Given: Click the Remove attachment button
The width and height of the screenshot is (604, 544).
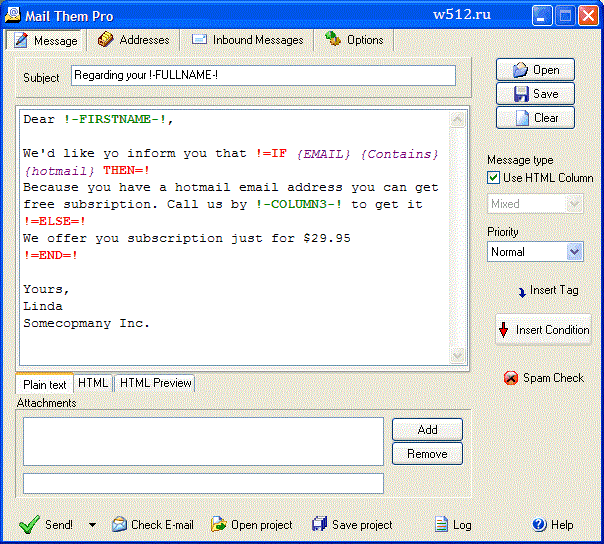Looking at the screenshot, I should point(427,453).
